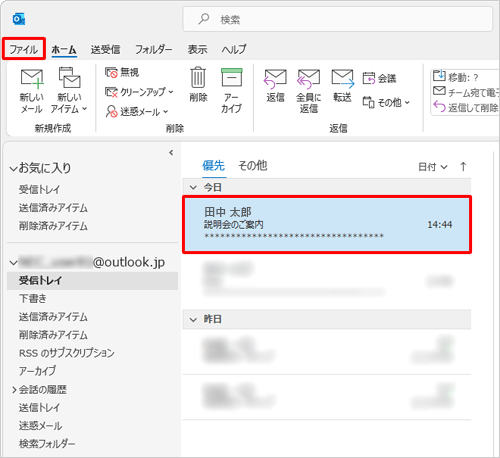Collapse the 昨日 message group
Image resolution: width=500 pixels, height=458 pixels.
193,320
